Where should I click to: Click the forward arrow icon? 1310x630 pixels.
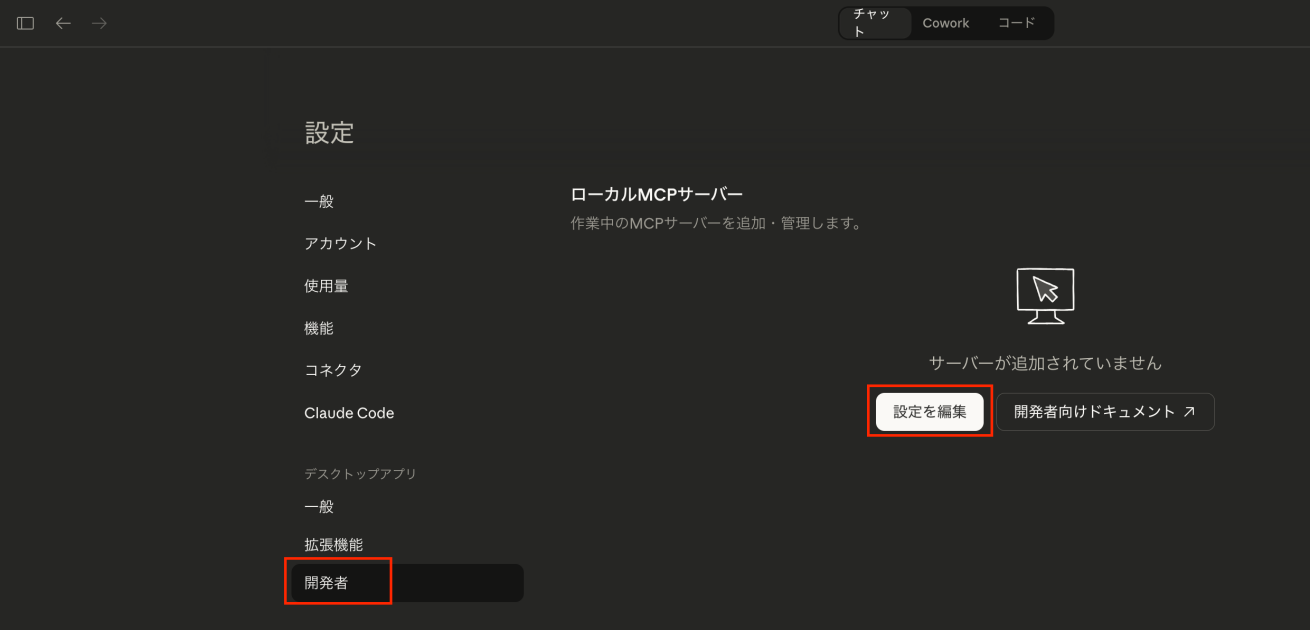[x=99, y=23]
